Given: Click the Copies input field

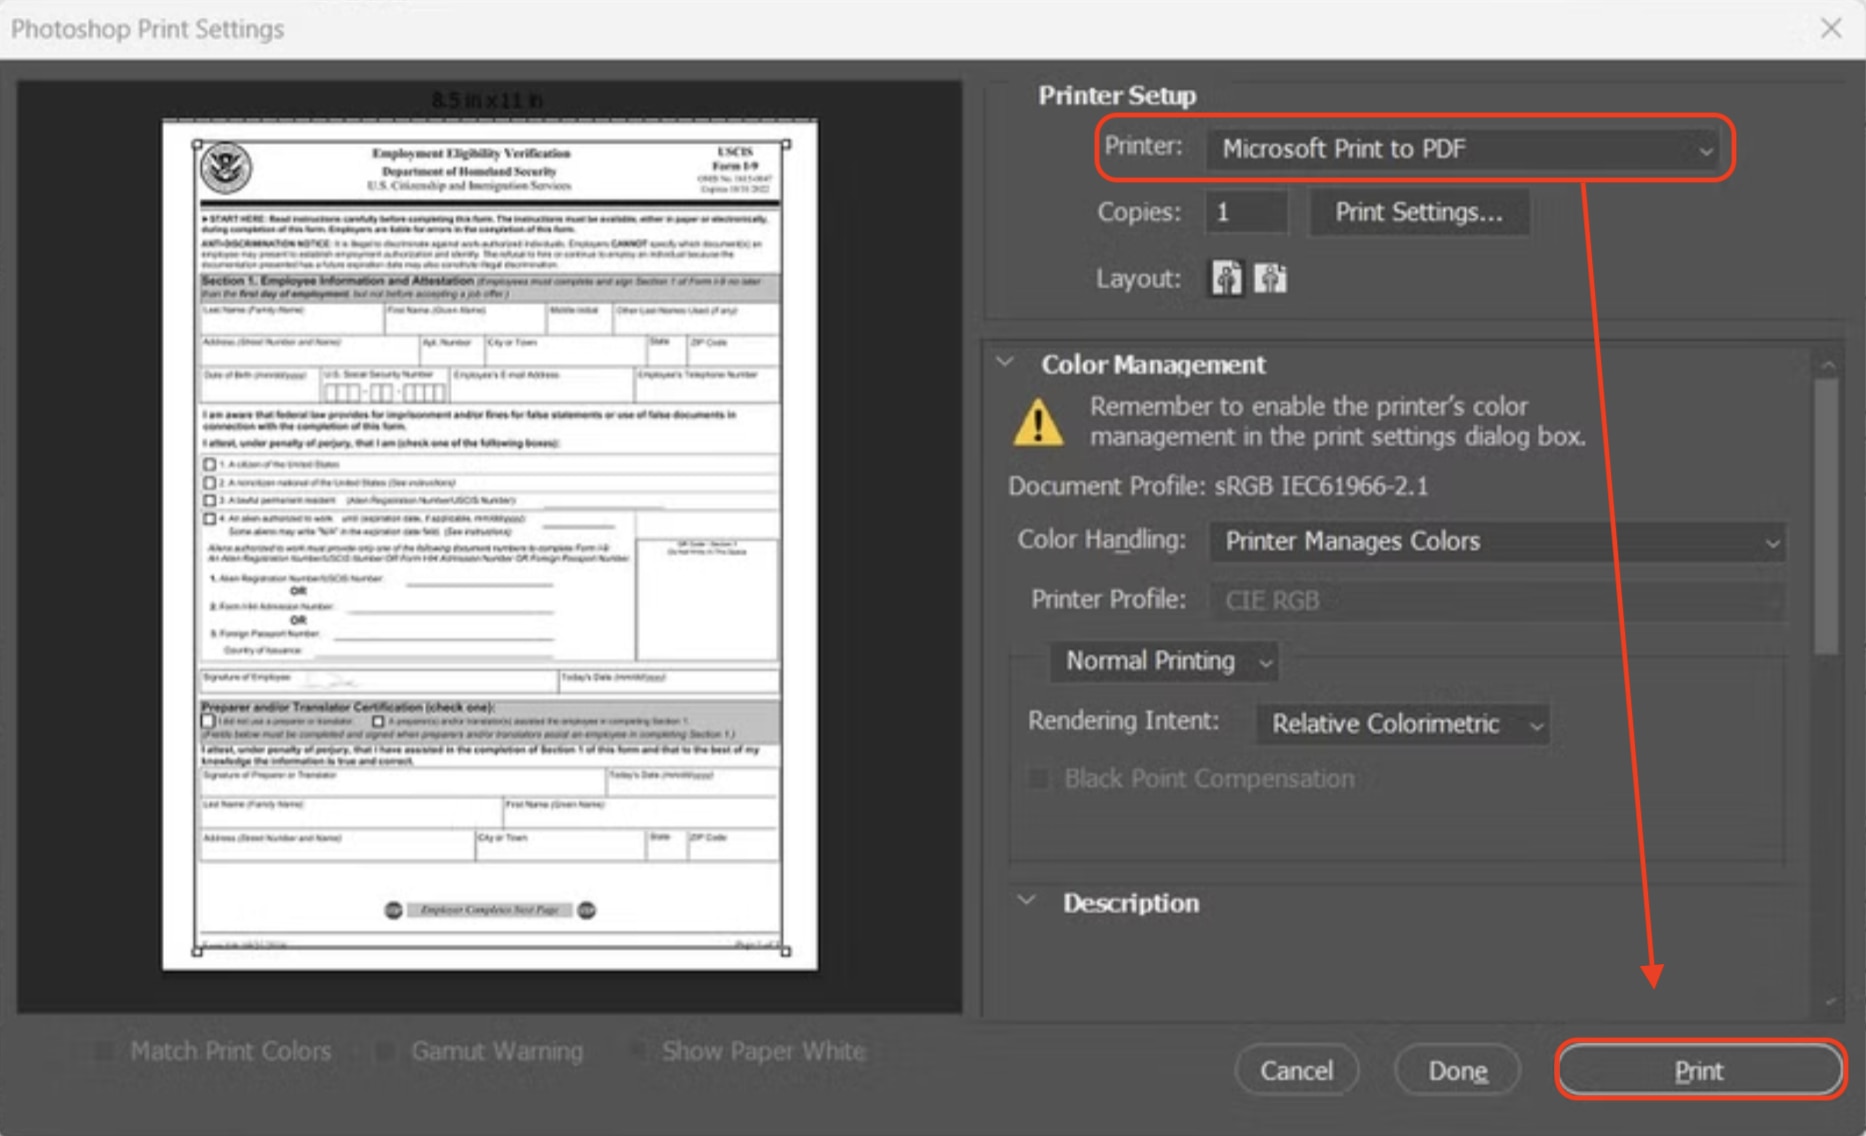Looking at the screenshot, I should pyautogui.click(x=1244, y=211).
